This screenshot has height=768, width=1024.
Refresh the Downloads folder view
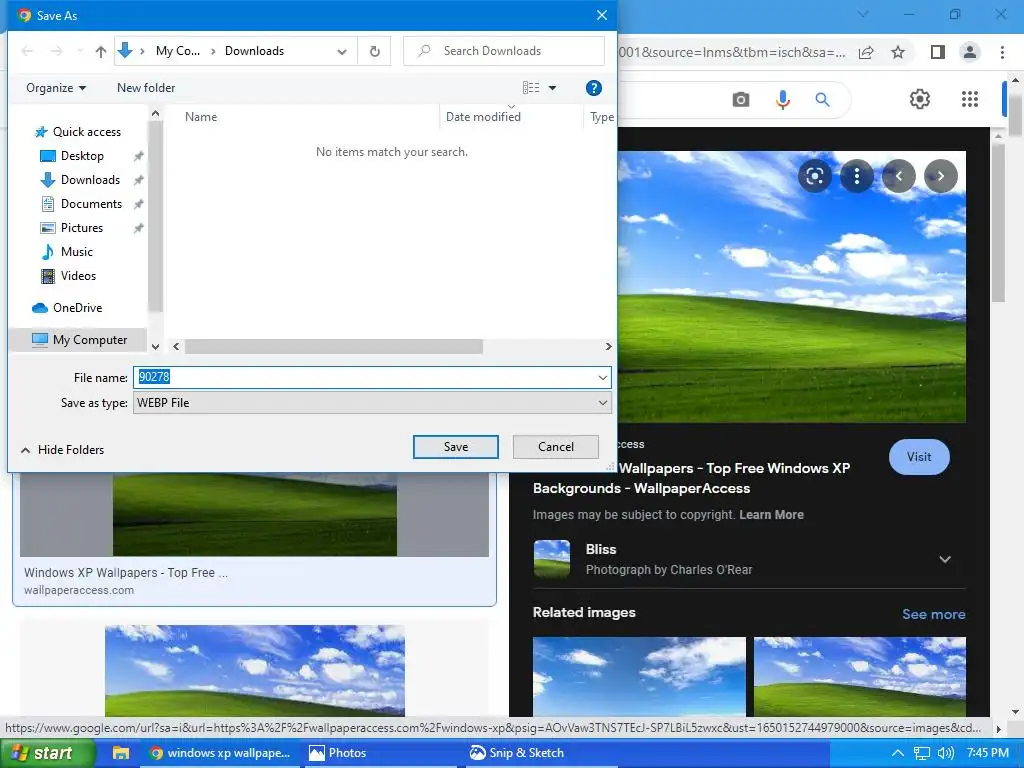pyautogui.click(x=375, y=51)
